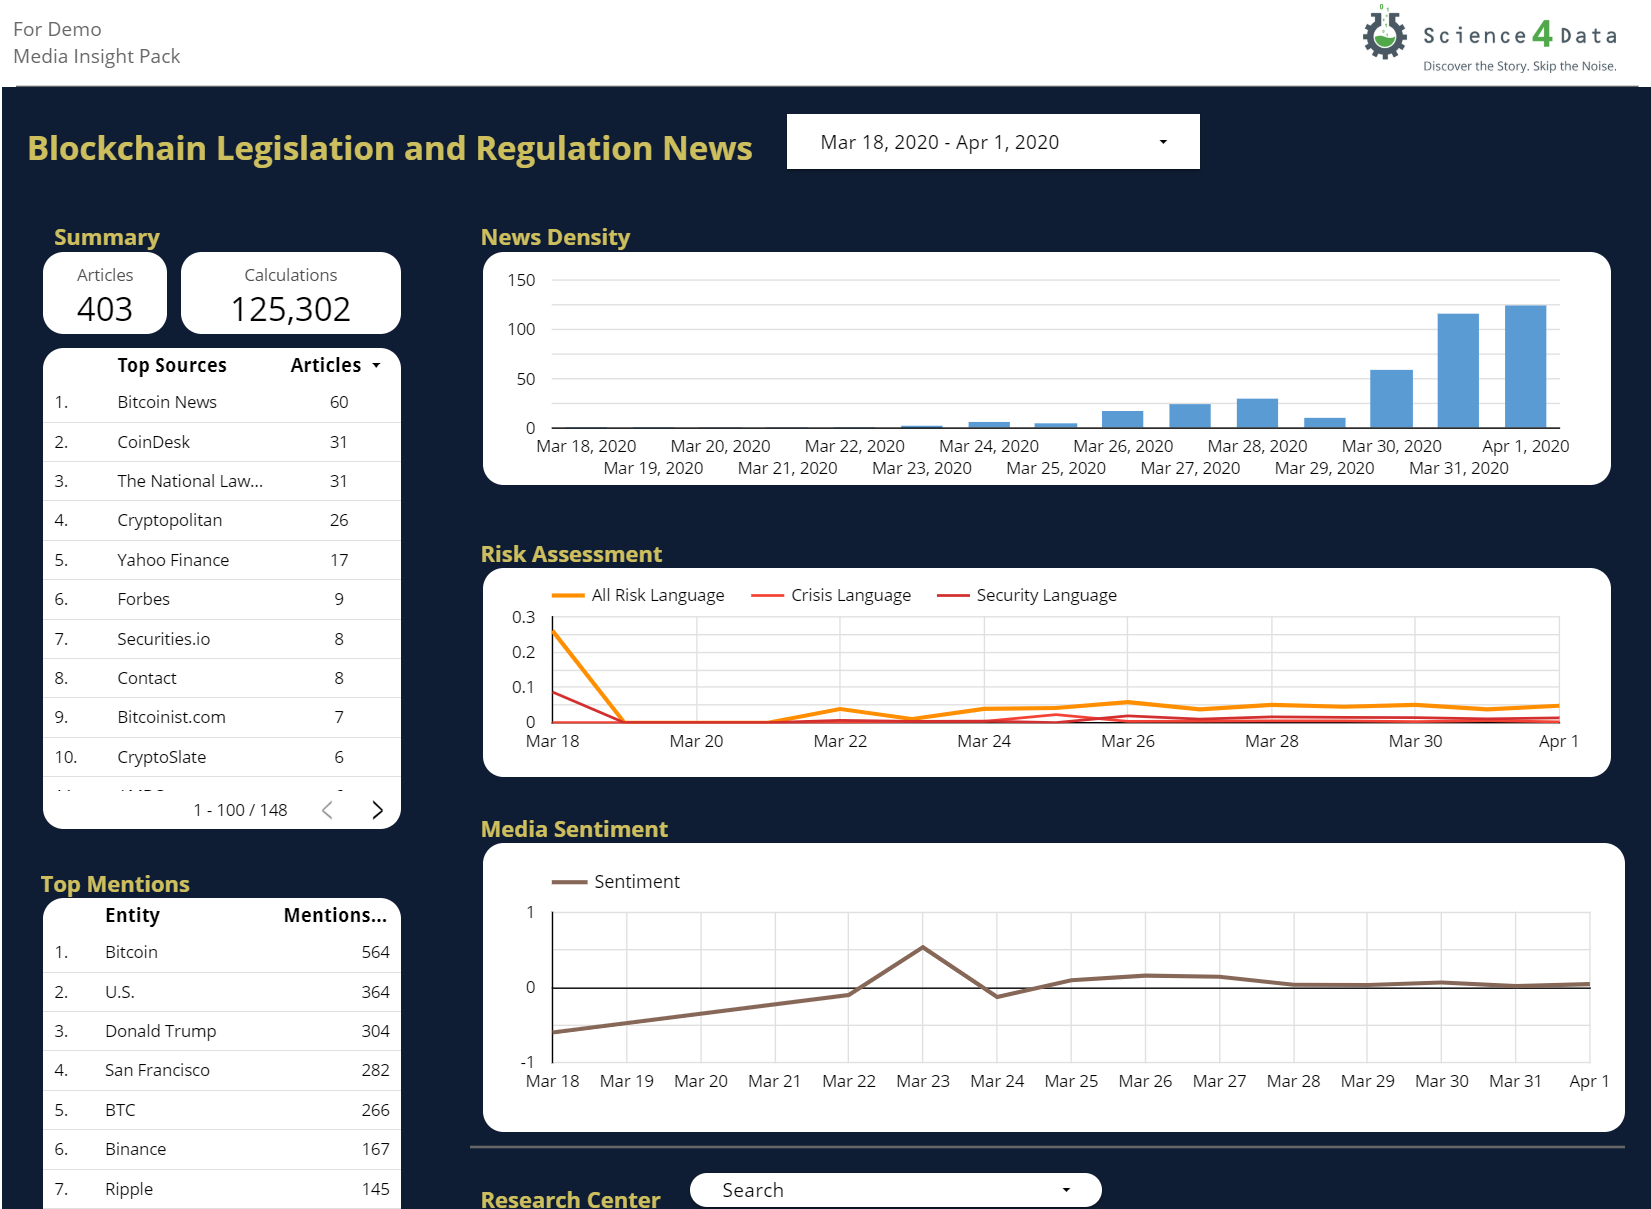Click the '1 - 100 / 148' pagination text

[x=240, y=810]
